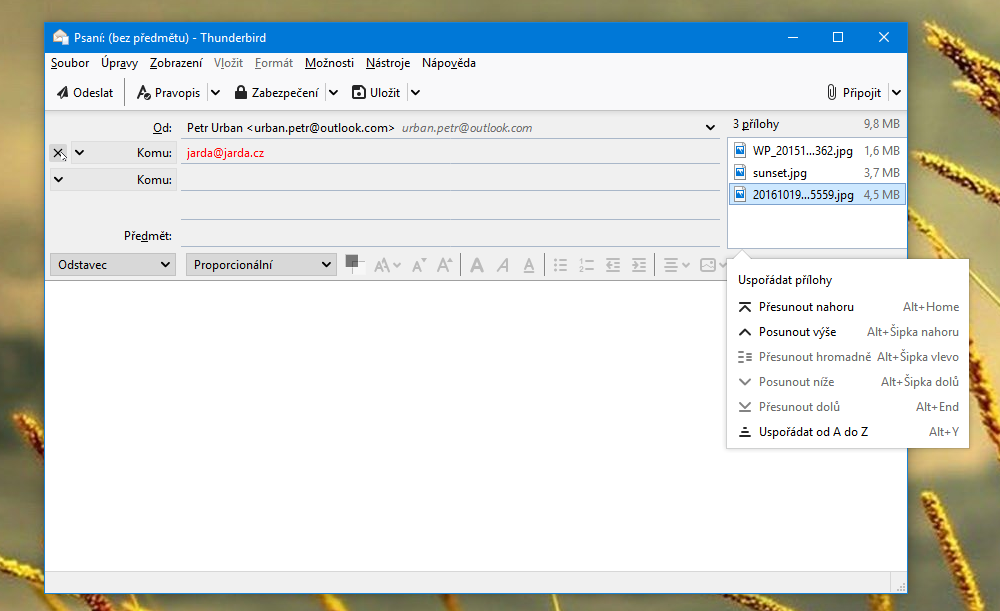Apply bulleted list

[x=561, y=265]
